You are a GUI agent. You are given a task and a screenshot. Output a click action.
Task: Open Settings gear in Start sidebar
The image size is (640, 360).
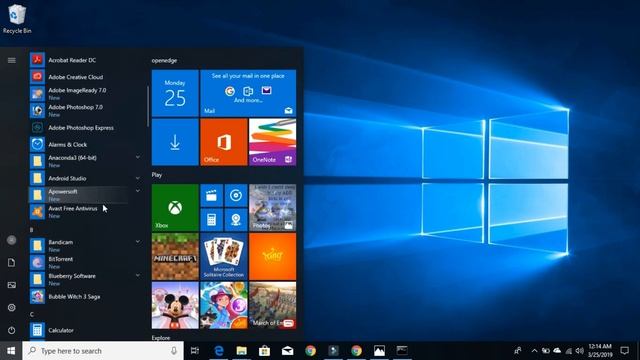pyautogui.click(x=11, y=307)
